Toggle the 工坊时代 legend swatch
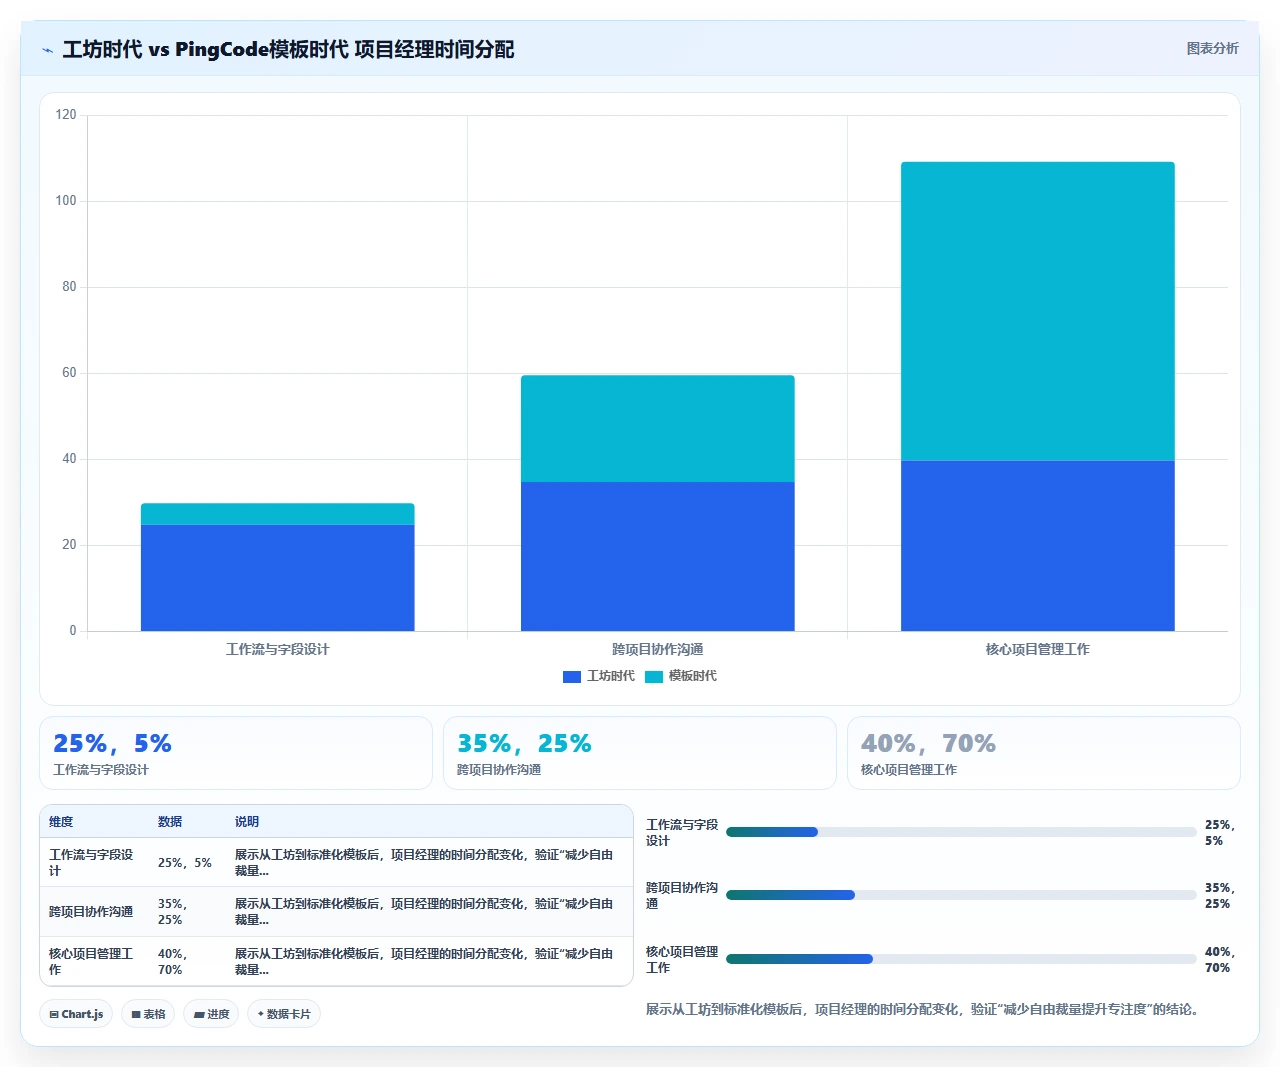The height and width of the screenshot is (1067, 1280). point(572,677)
